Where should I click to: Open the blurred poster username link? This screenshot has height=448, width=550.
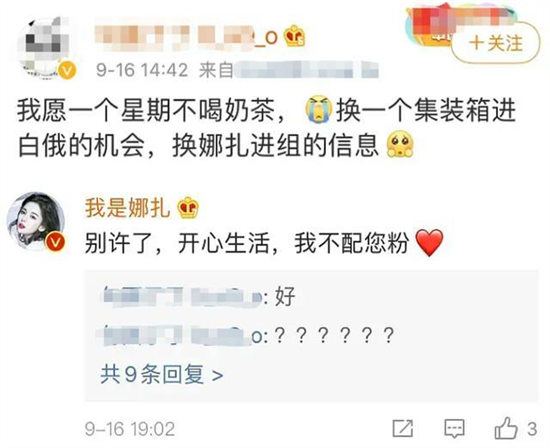[187, 37]
